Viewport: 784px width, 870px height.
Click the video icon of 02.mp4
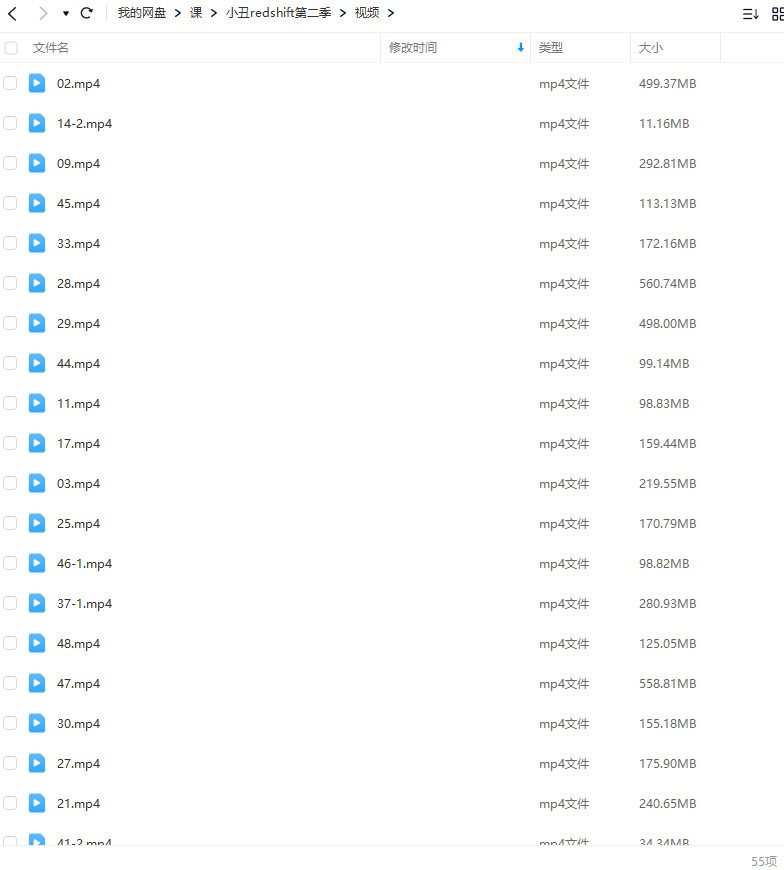pyautogui.click(x=37, y=83)
